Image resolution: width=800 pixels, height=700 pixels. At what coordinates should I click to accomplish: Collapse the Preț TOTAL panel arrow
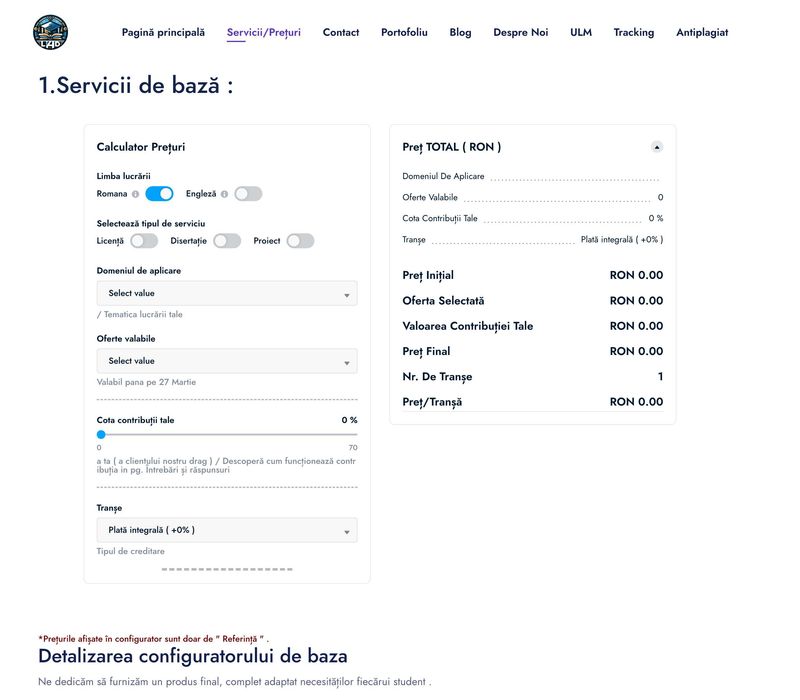[x=657, y=147]
